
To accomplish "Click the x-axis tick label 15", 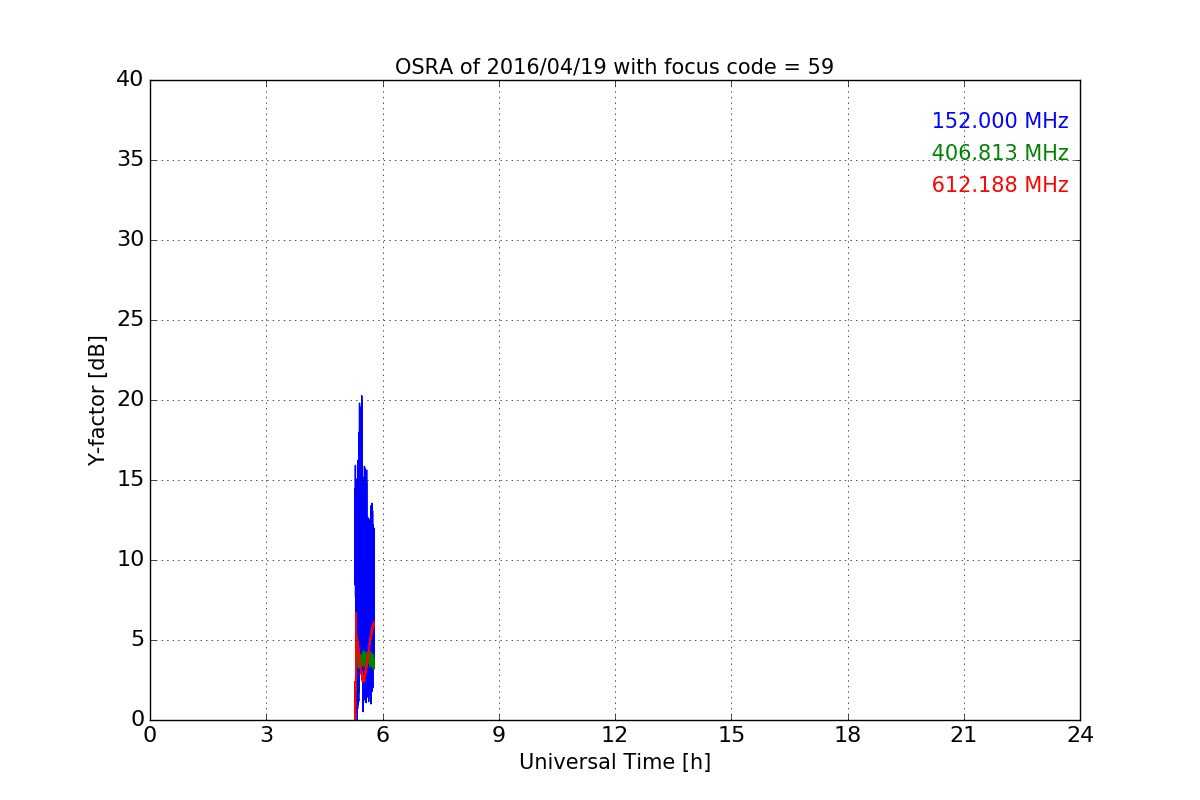I will (x=731, y=735).
